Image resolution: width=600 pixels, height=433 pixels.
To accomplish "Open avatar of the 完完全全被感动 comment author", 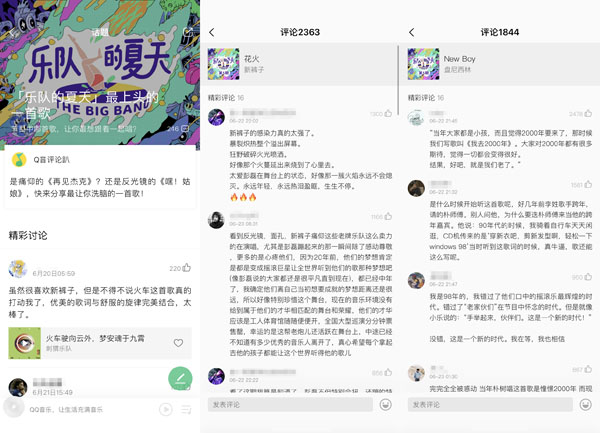I will pos(416,373).
